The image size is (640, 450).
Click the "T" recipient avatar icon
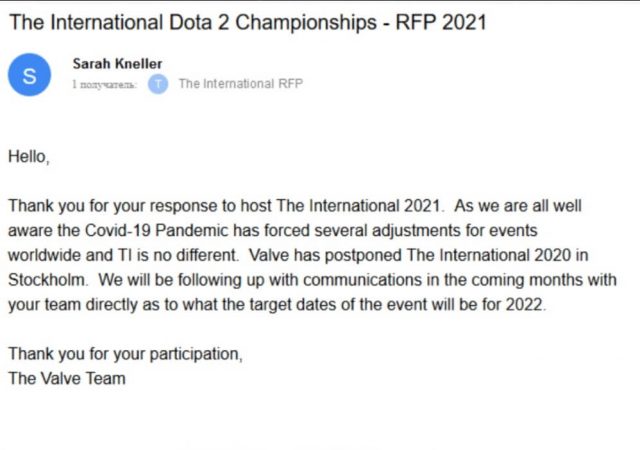point(158,84)
